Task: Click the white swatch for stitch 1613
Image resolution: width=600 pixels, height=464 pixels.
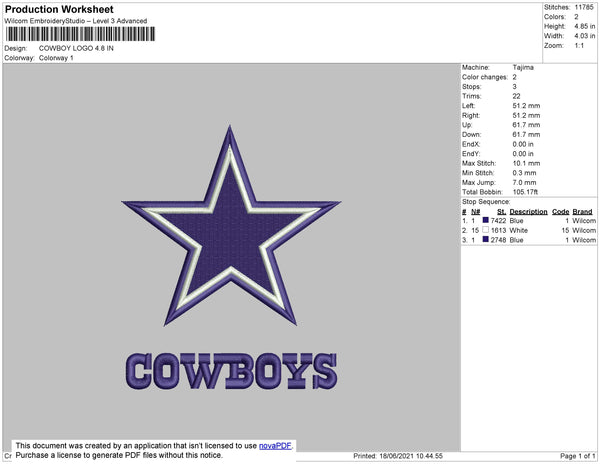Action: [486, 230]
